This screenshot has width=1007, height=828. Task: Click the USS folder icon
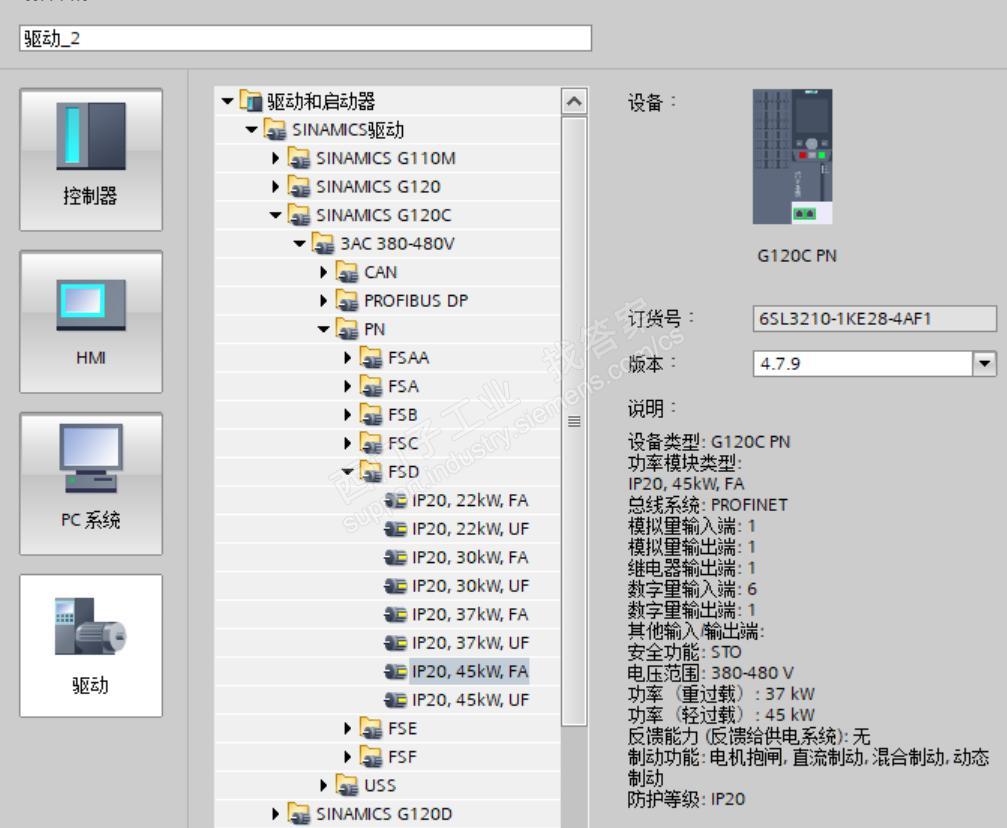point(347,786)
